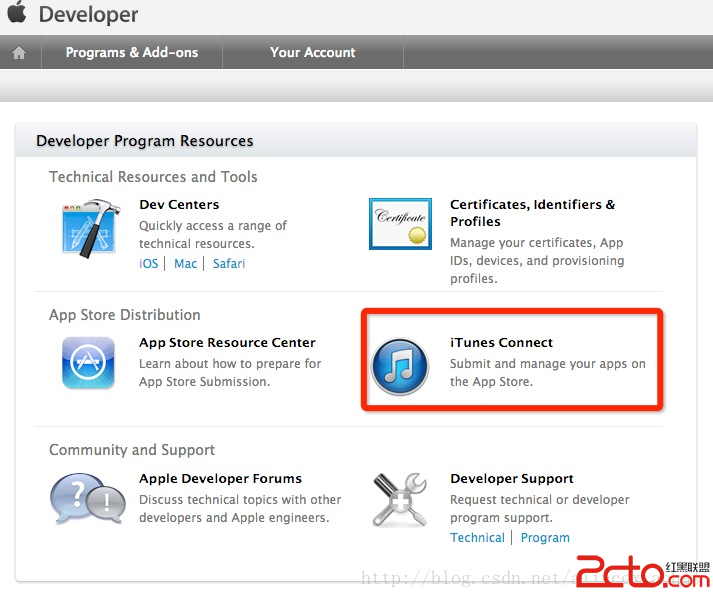
Task: Go to home via house icon
Action: click(x=19, y=53)
